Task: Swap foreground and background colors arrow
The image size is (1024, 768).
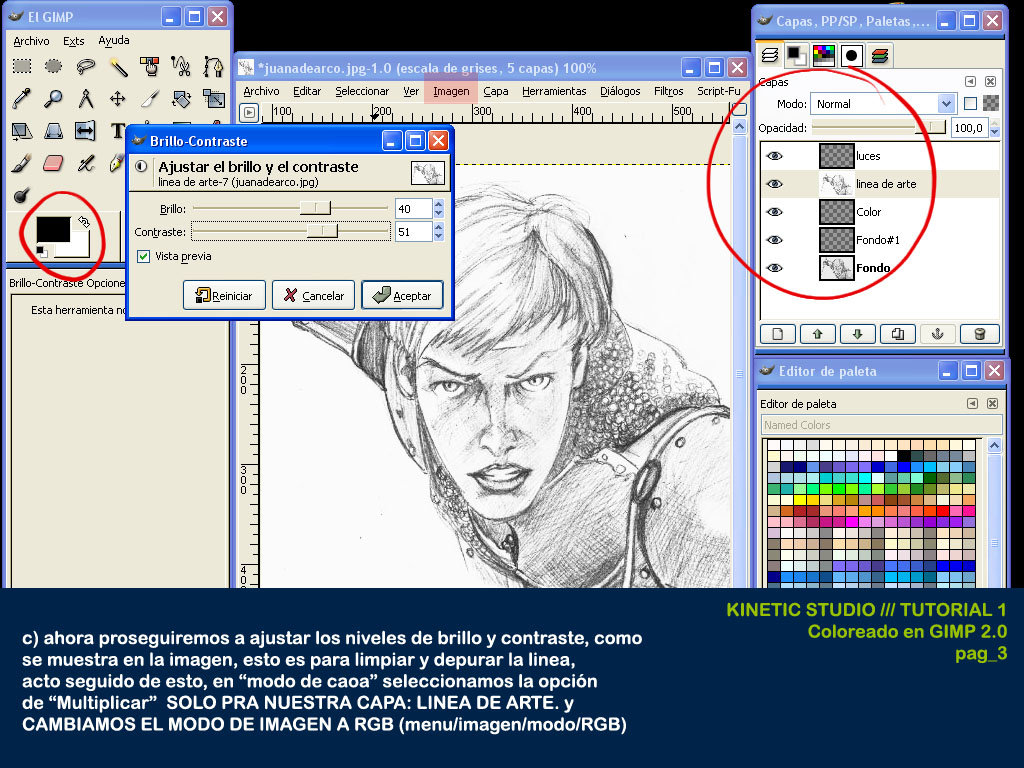Action: pos(84,221)
